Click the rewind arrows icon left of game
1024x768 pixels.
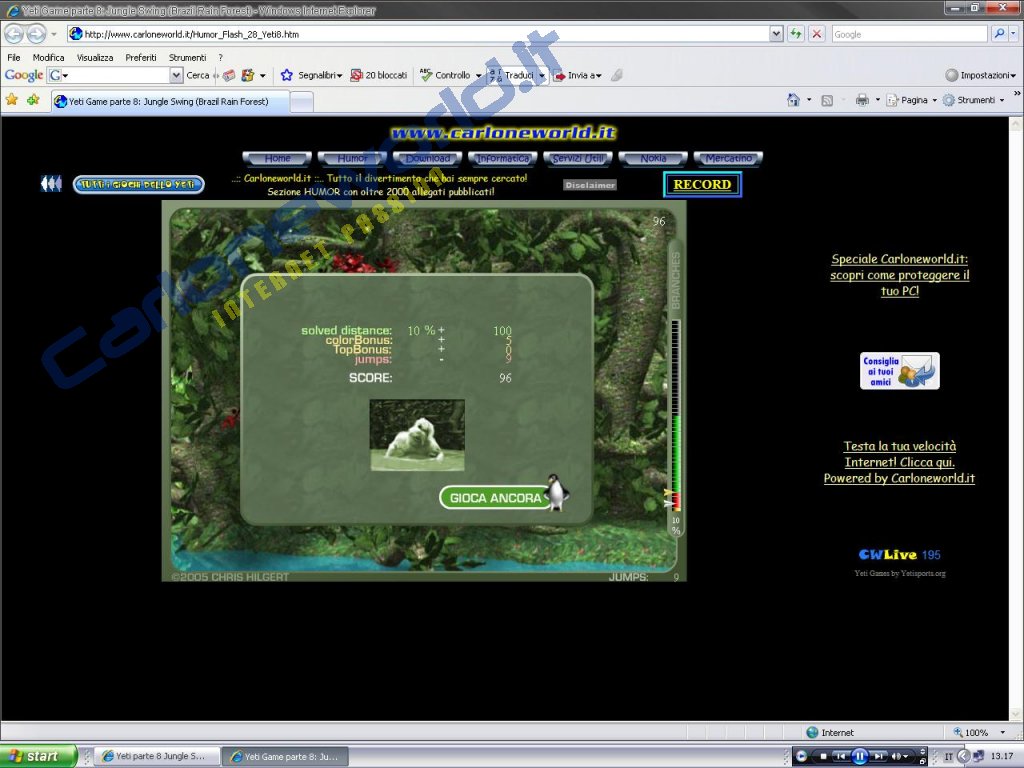tap(51, 184)
